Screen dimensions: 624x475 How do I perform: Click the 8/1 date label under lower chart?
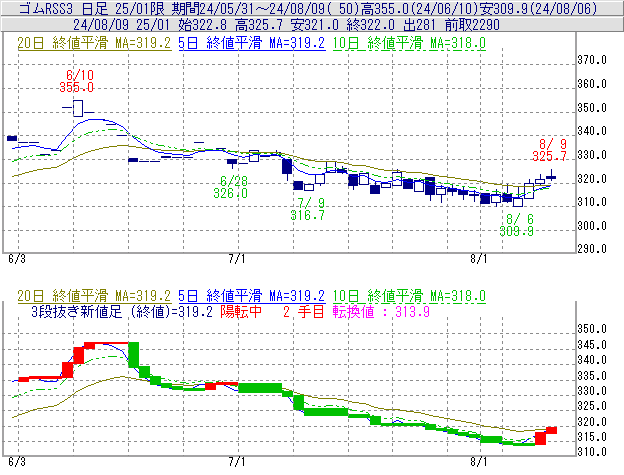point(479,462)
